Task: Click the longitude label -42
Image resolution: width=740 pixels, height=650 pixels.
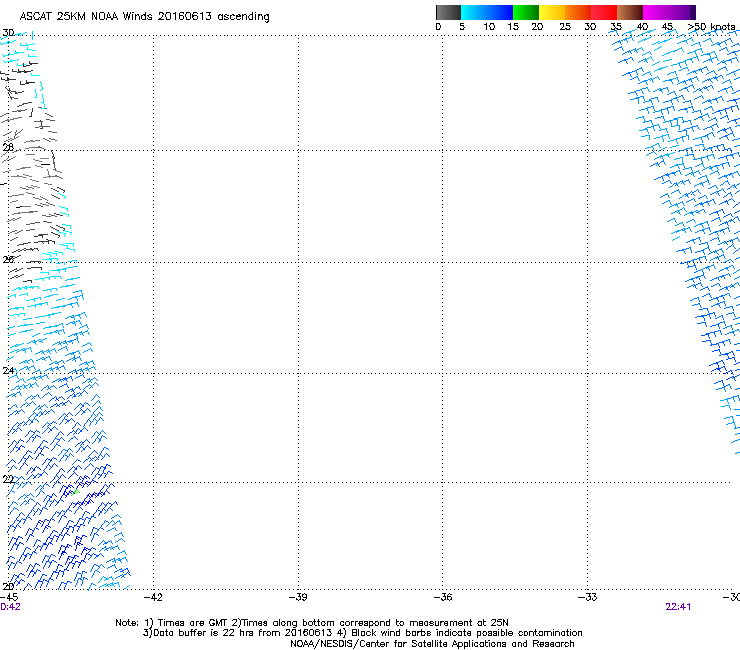Action: (x=153, y=597)
